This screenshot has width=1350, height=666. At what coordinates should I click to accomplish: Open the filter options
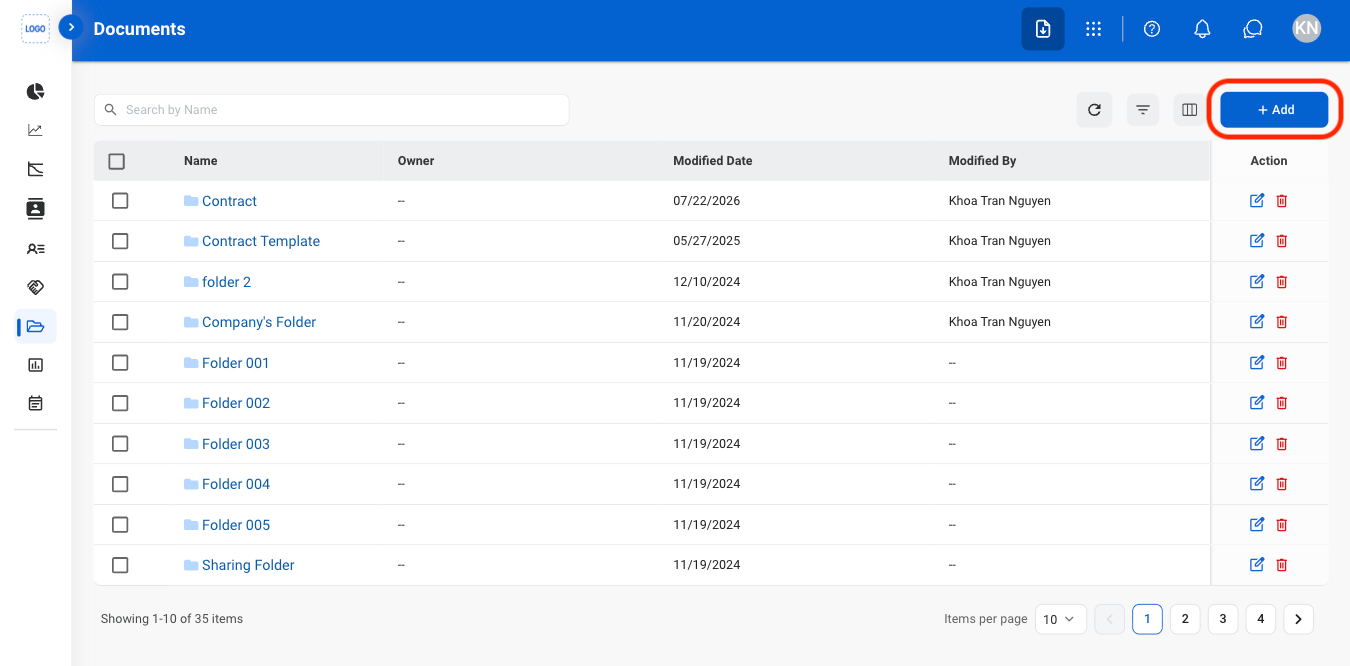[x=1142, y=110]
